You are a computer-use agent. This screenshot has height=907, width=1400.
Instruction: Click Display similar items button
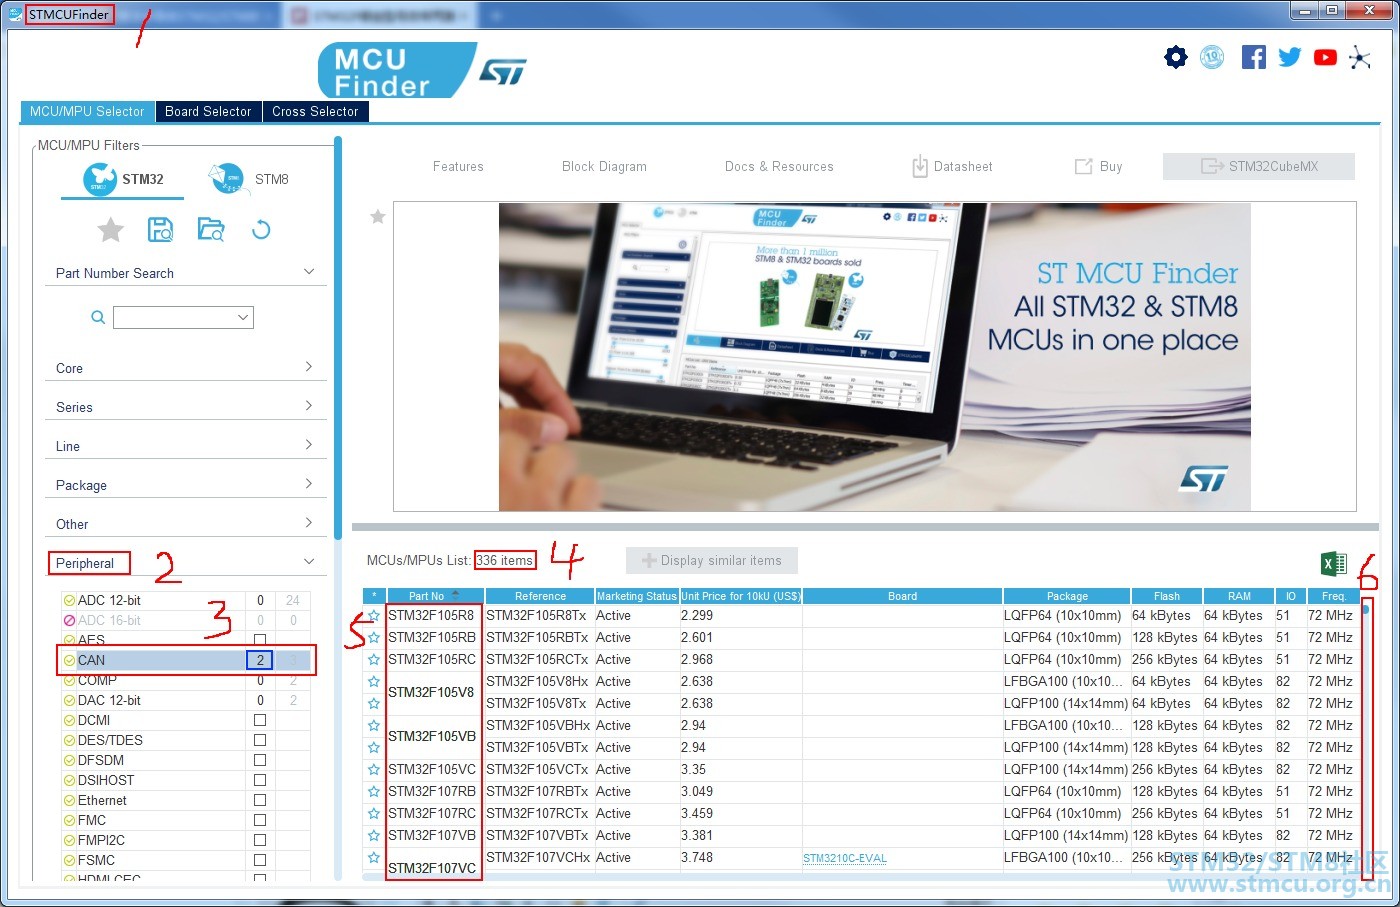[711, 561]
